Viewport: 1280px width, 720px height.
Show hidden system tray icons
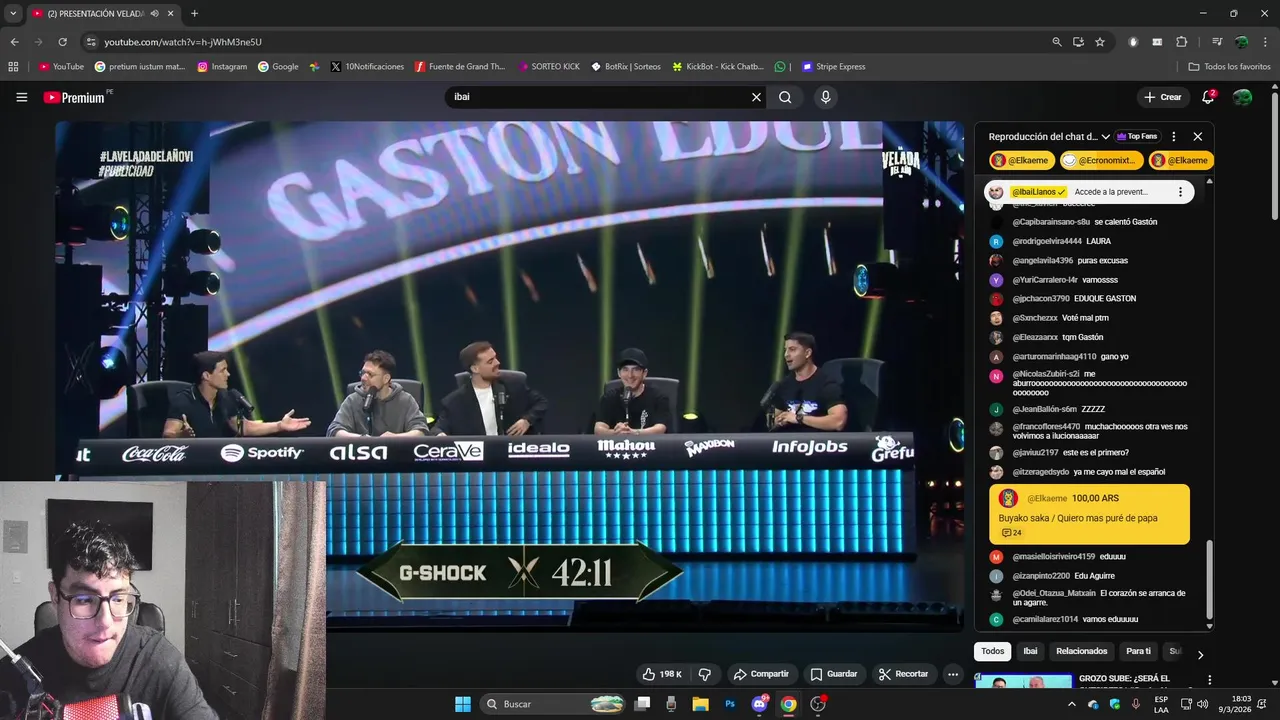(1072, 704)
